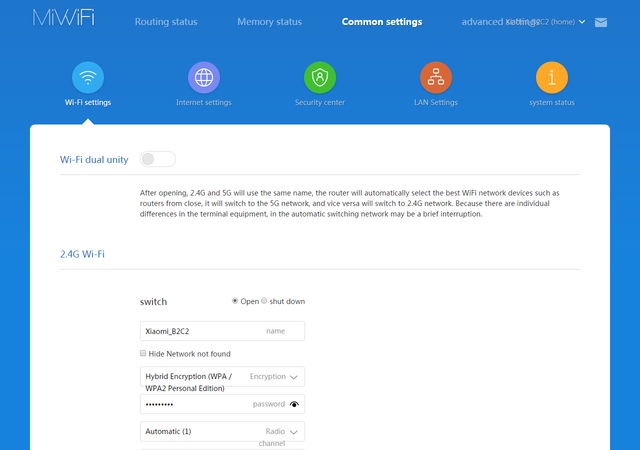Click the Wi-Fi settings label text

point(88,102)
